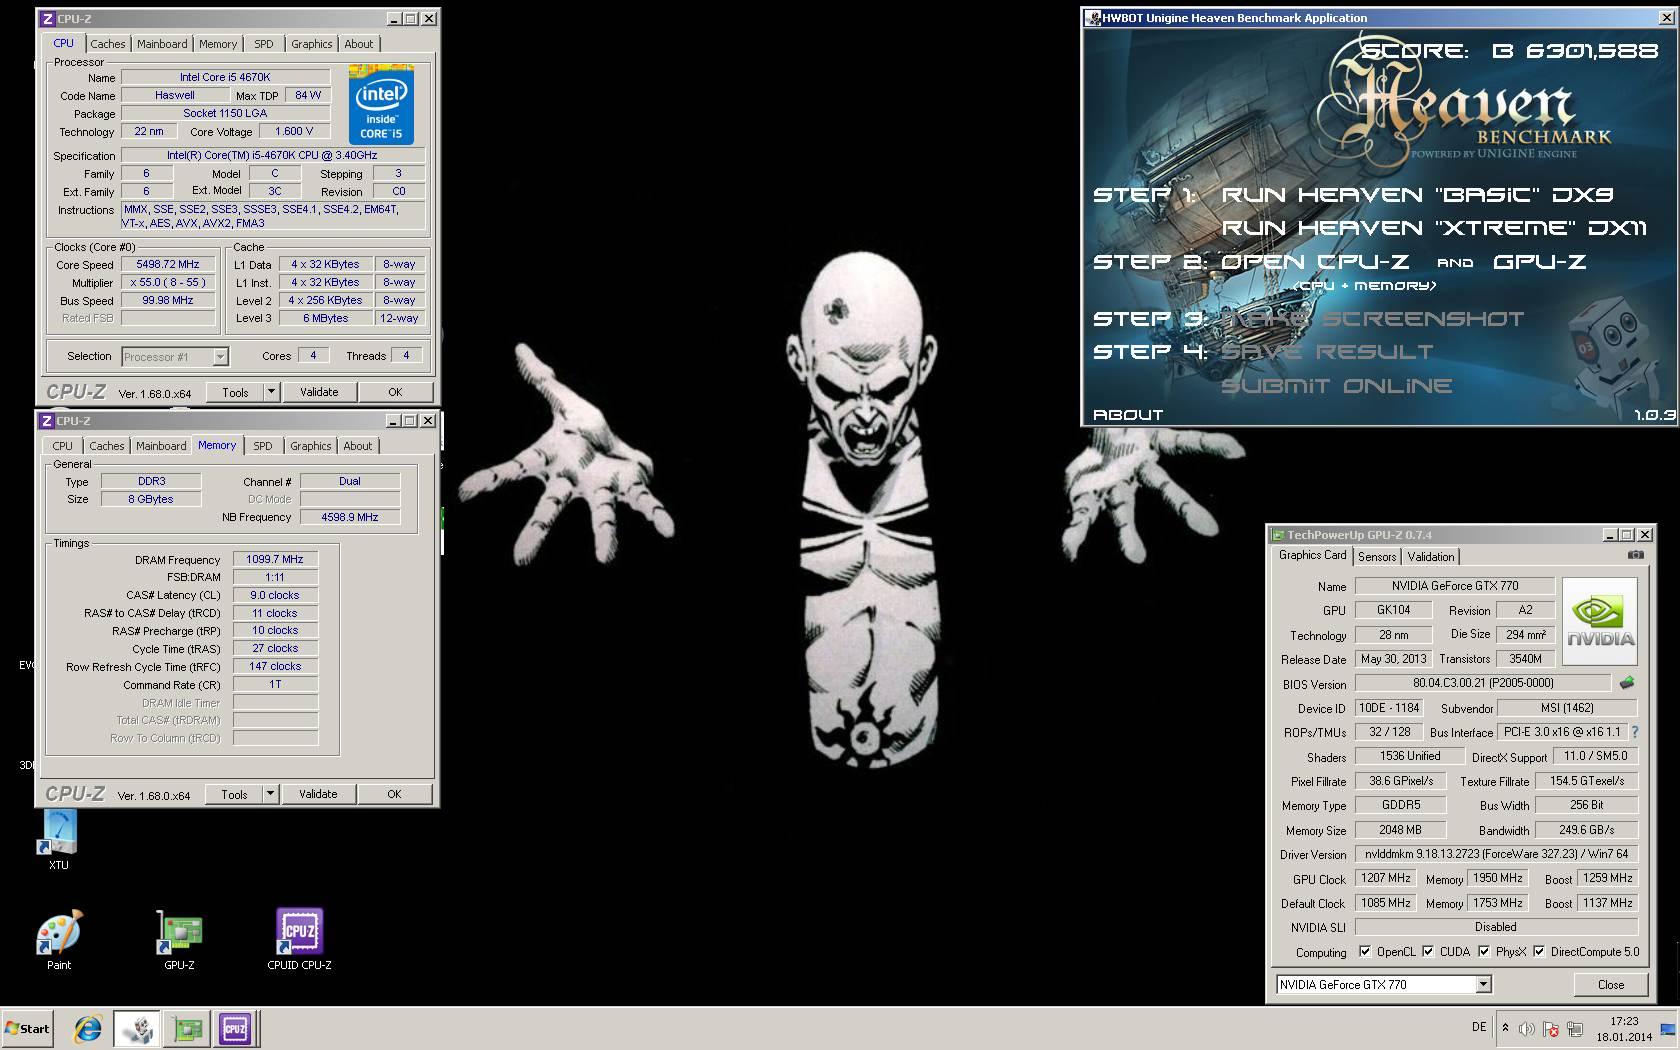Switch to SPD tab in top CPU-Z window
Viewport: 1680px width, 1050px height.
264,44
